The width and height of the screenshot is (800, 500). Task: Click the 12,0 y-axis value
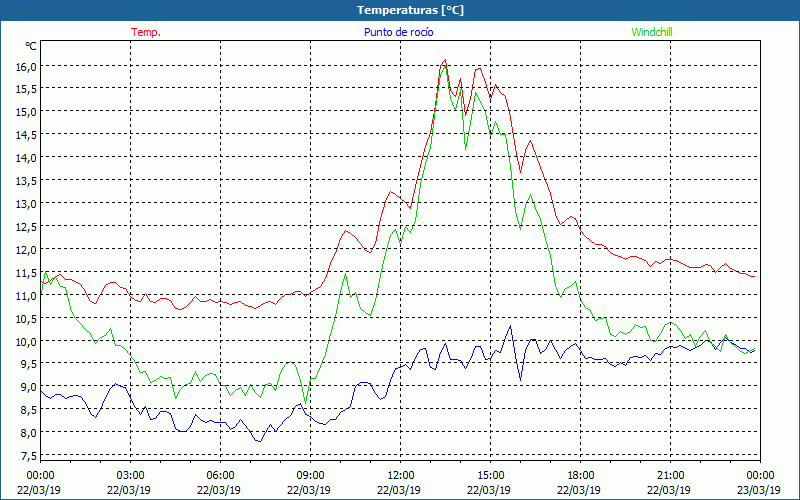[27, 250]
